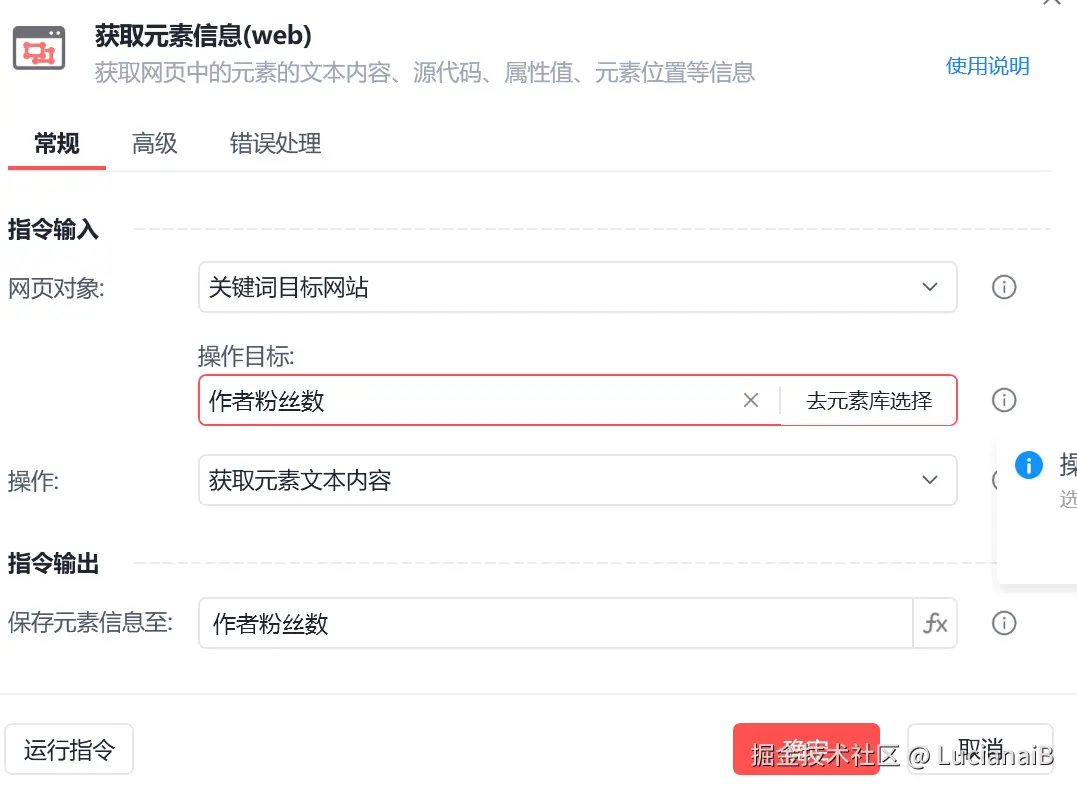The width and height of the screenshot is (1077, 792).
Task: Click the 取消 button
Action: (980, 749)
